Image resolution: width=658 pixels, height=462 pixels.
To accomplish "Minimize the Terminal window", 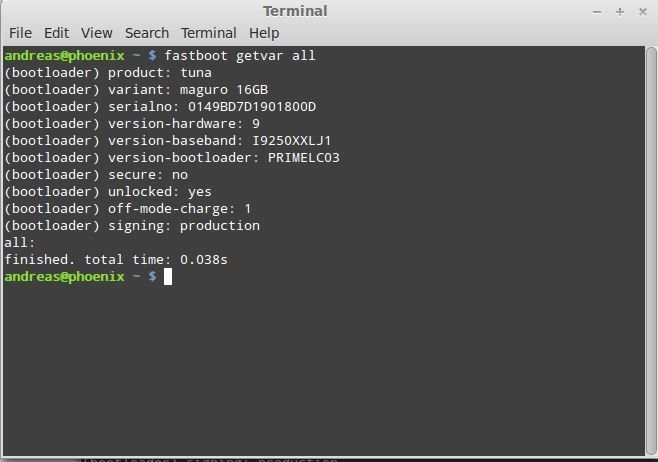I will point(597,12).
